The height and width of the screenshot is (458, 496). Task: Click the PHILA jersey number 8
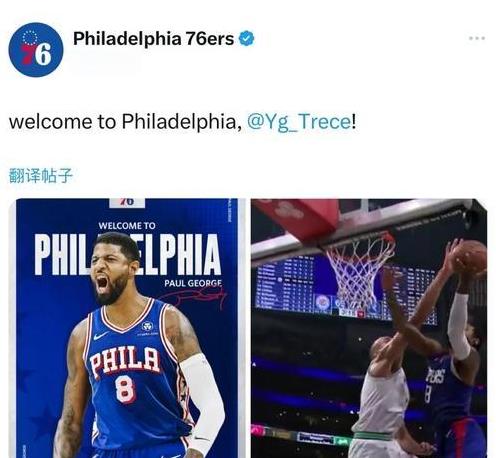point(125,389)
